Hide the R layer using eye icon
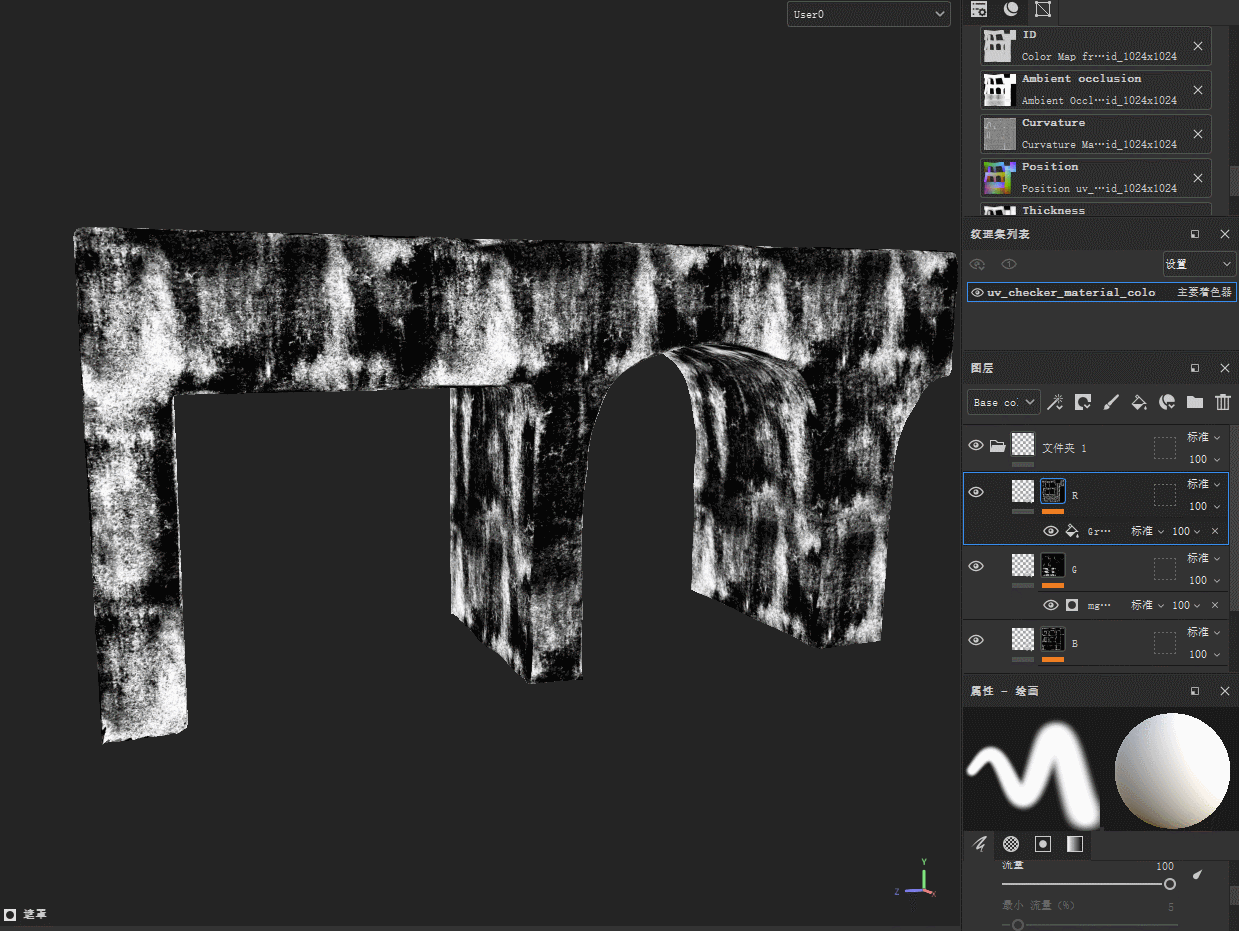This screenshot has width=1239, height=931. pos(976,492)
